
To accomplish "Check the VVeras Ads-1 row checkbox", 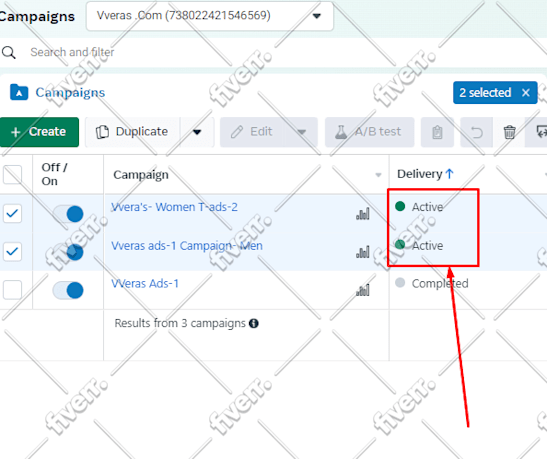I will point(12,290).
